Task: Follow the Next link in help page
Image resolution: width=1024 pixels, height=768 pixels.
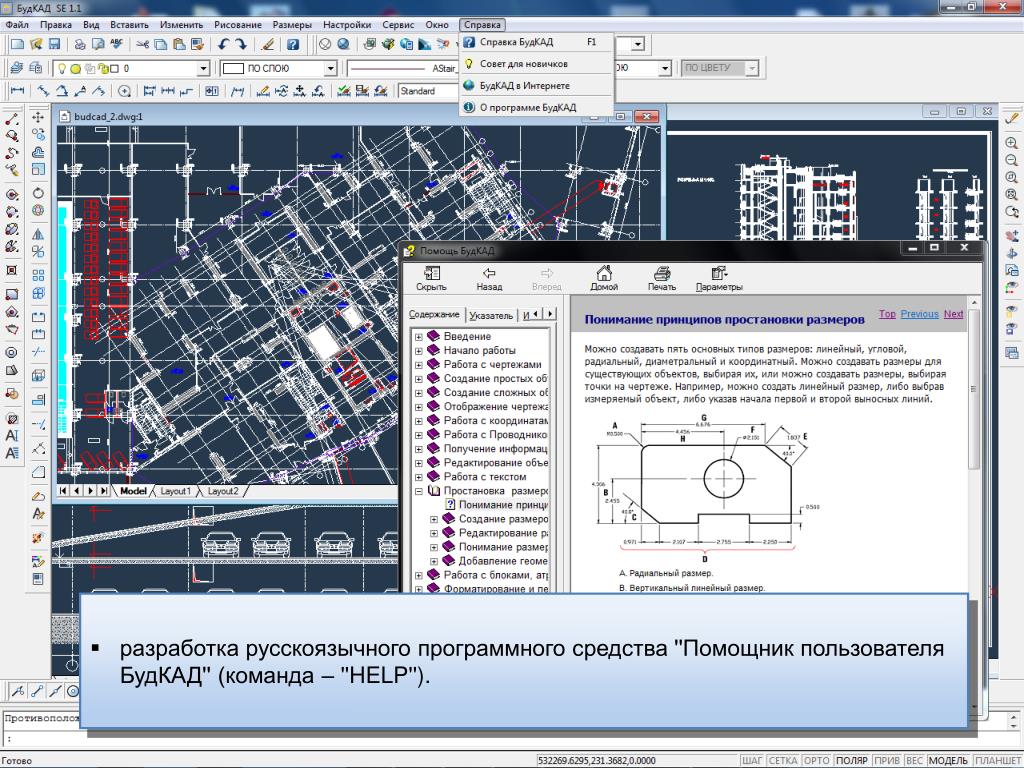Action: [953, 314]
